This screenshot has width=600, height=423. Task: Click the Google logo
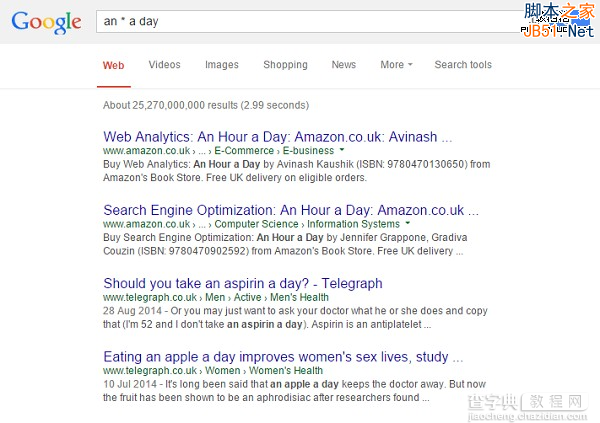pos(46,22)
